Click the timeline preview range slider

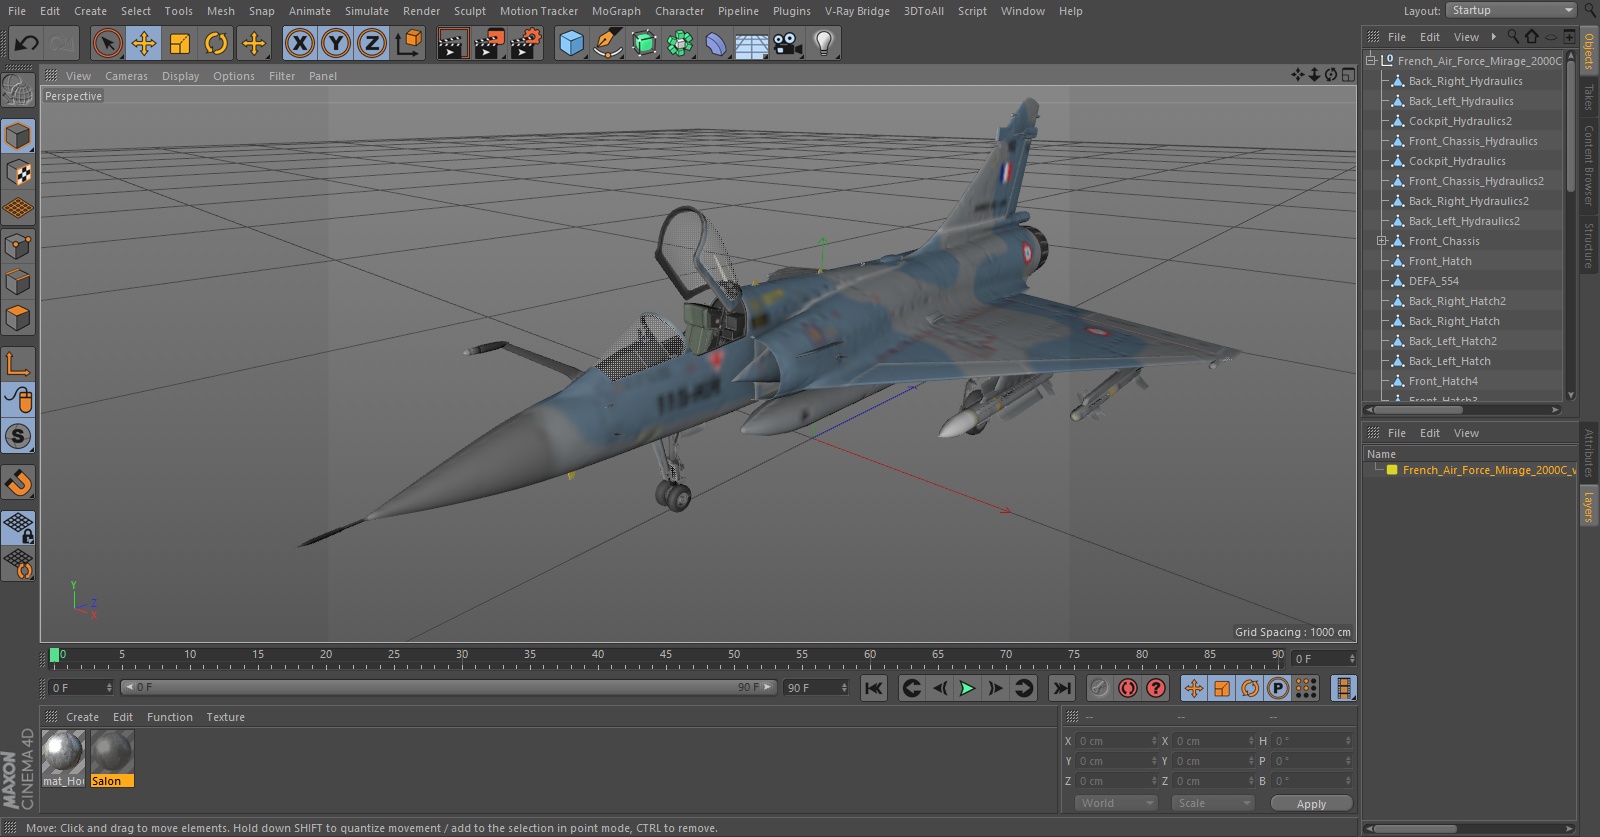tap(448, 688)
